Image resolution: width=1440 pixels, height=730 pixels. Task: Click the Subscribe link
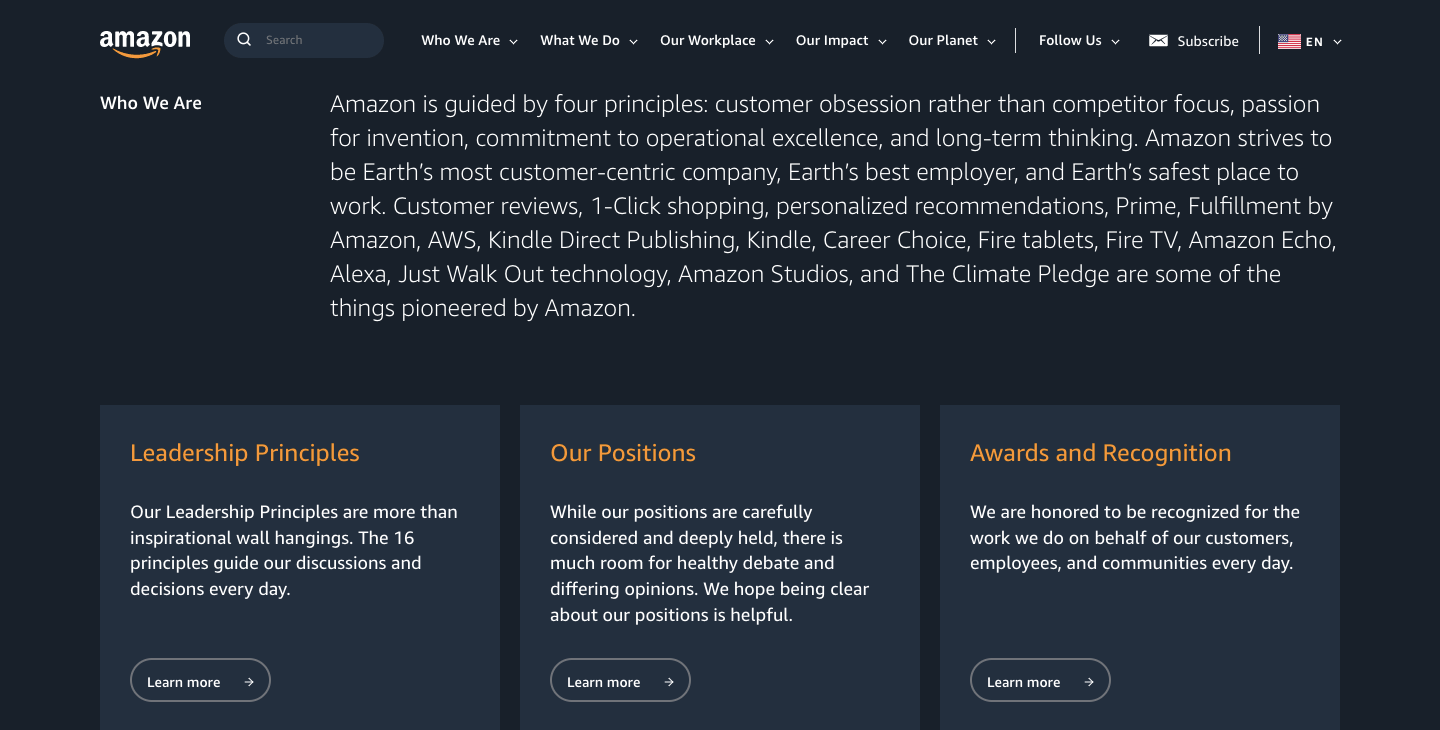1208,41
